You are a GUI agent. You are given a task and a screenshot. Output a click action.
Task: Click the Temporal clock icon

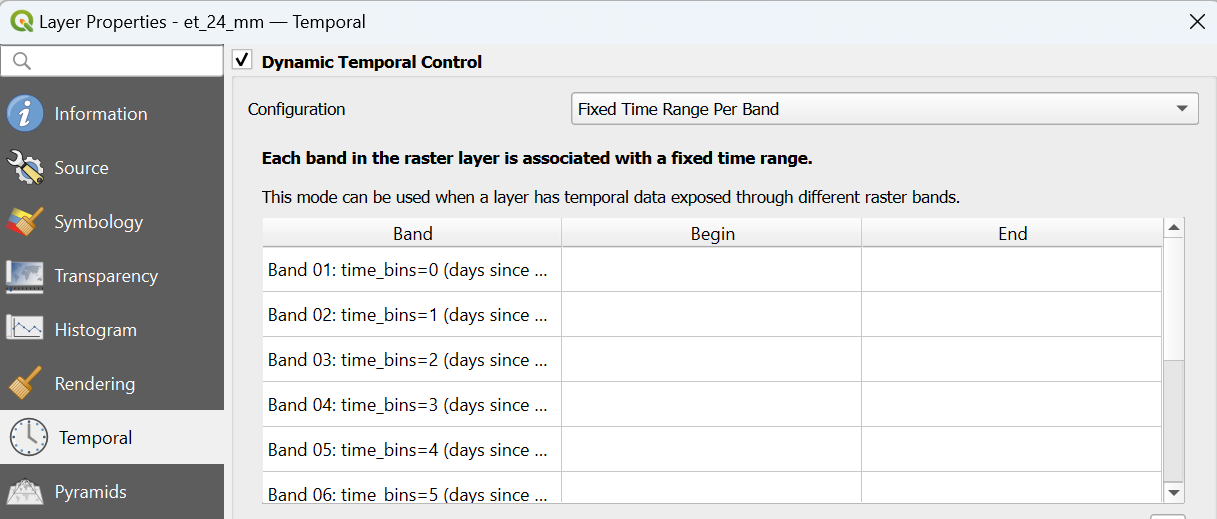[x=28, y=438]
